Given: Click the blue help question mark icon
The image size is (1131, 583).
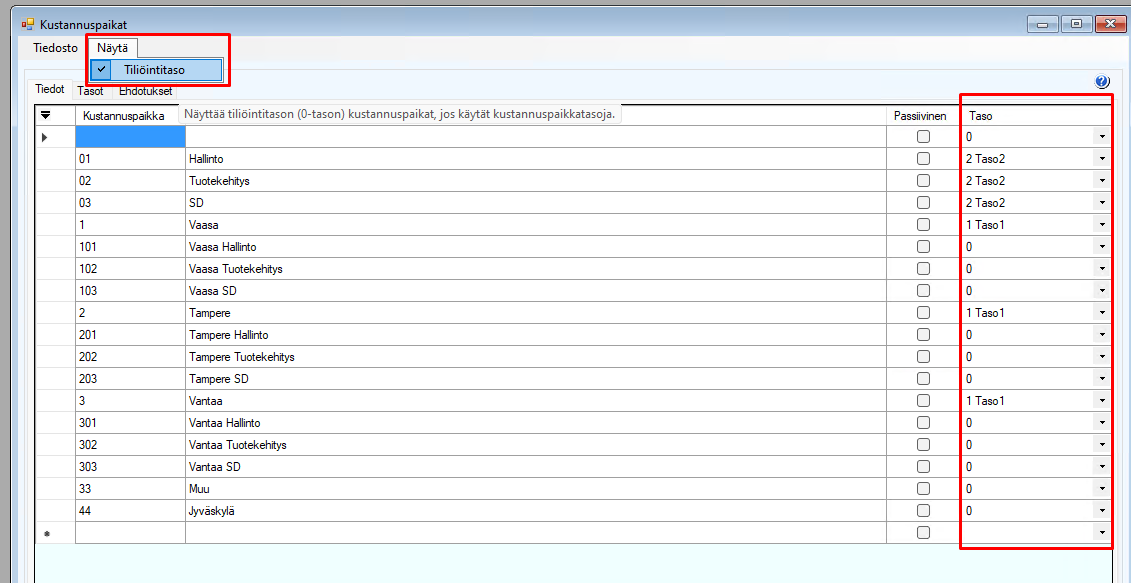Looking at the screenshot, I should click(1102, 82).
